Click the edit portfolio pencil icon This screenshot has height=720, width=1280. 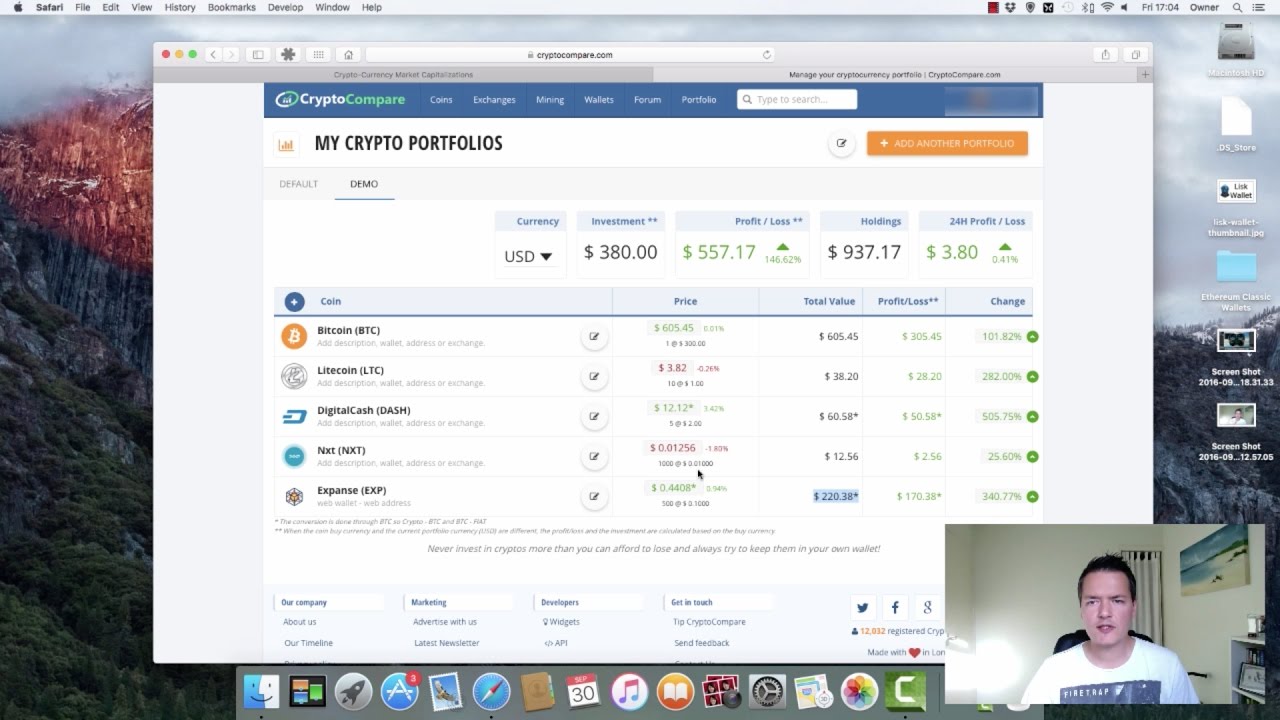pyautogui.click(x=841, y=143)
